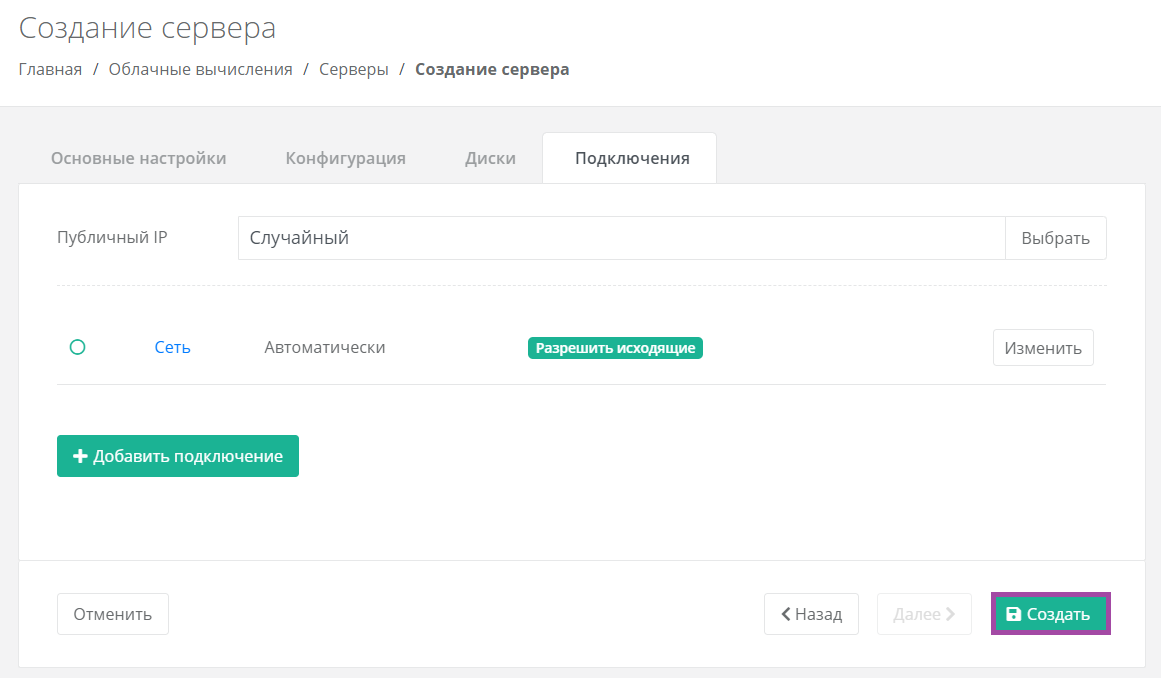Open the Основные настройки tab

tap(138, 158)
